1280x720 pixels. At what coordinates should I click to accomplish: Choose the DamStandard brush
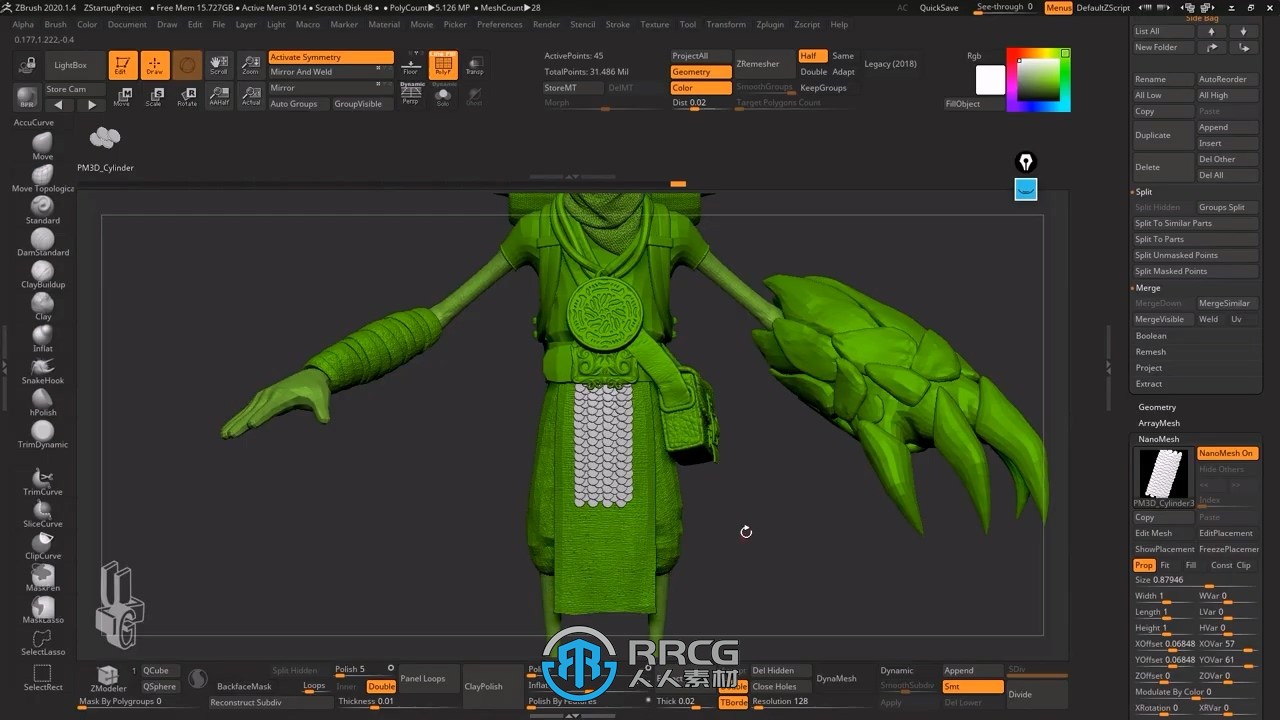point(42,242)
